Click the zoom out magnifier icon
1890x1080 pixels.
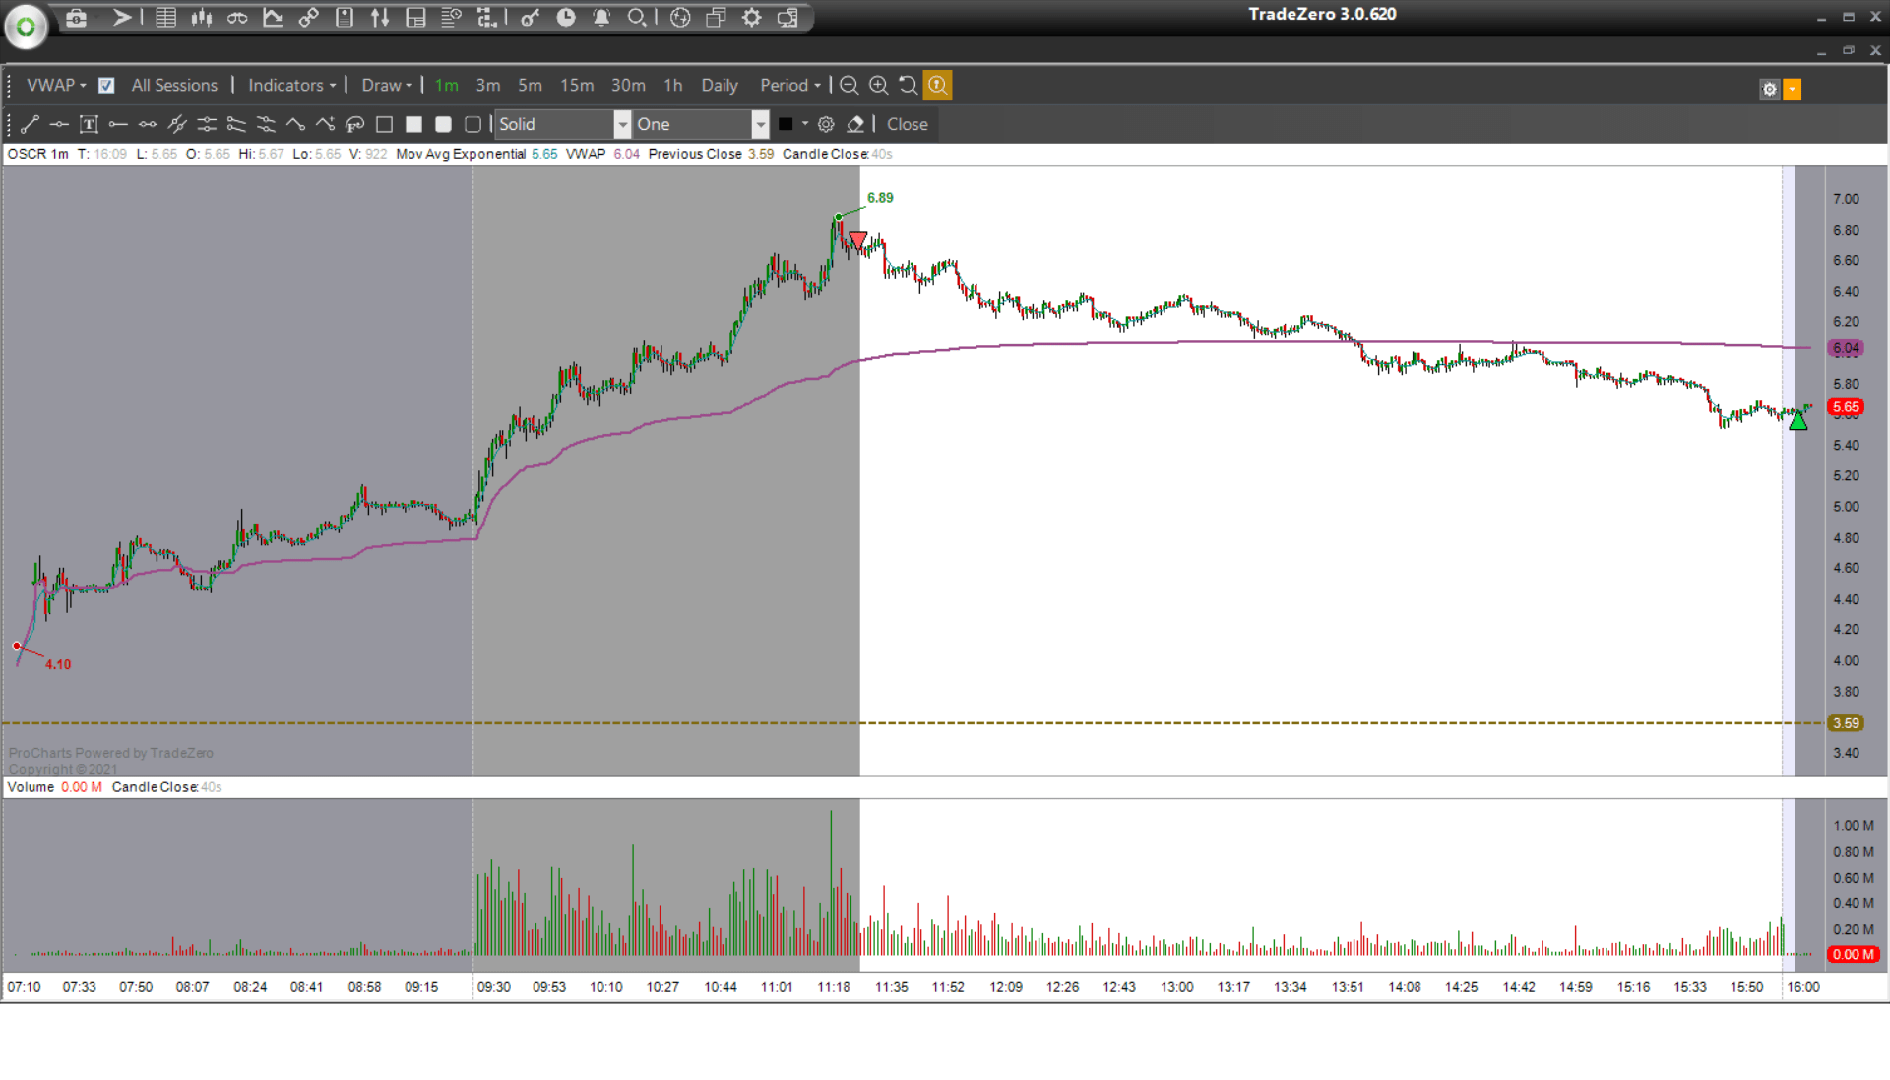849,86
